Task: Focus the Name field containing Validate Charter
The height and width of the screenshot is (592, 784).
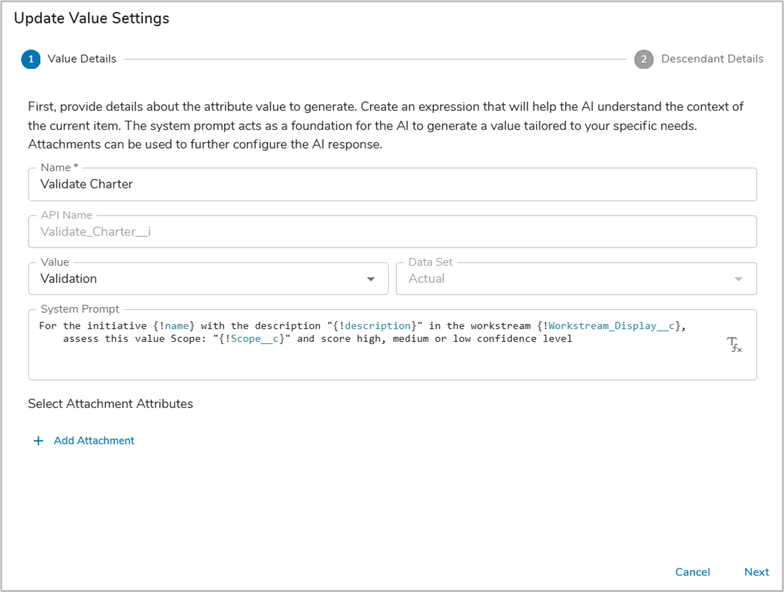Action: tap(392, 184)
